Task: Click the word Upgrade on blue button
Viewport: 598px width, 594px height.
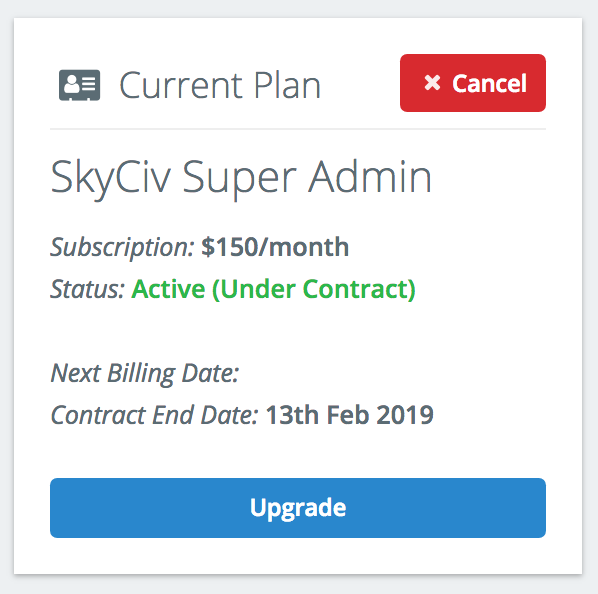Action: (x=298, y=509)
